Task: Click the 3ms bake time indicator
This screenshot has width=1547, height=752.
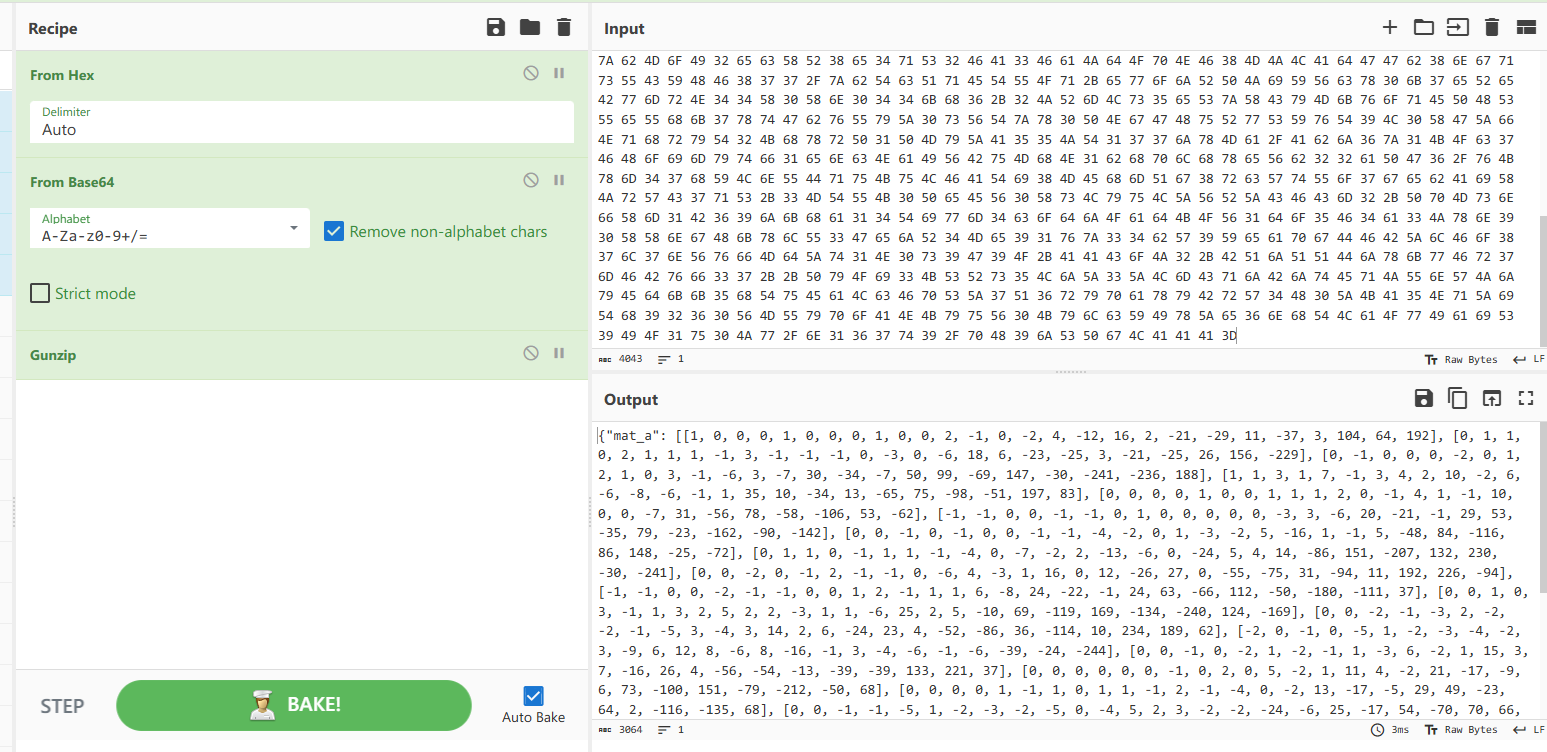Action: tap(1391, 730)
